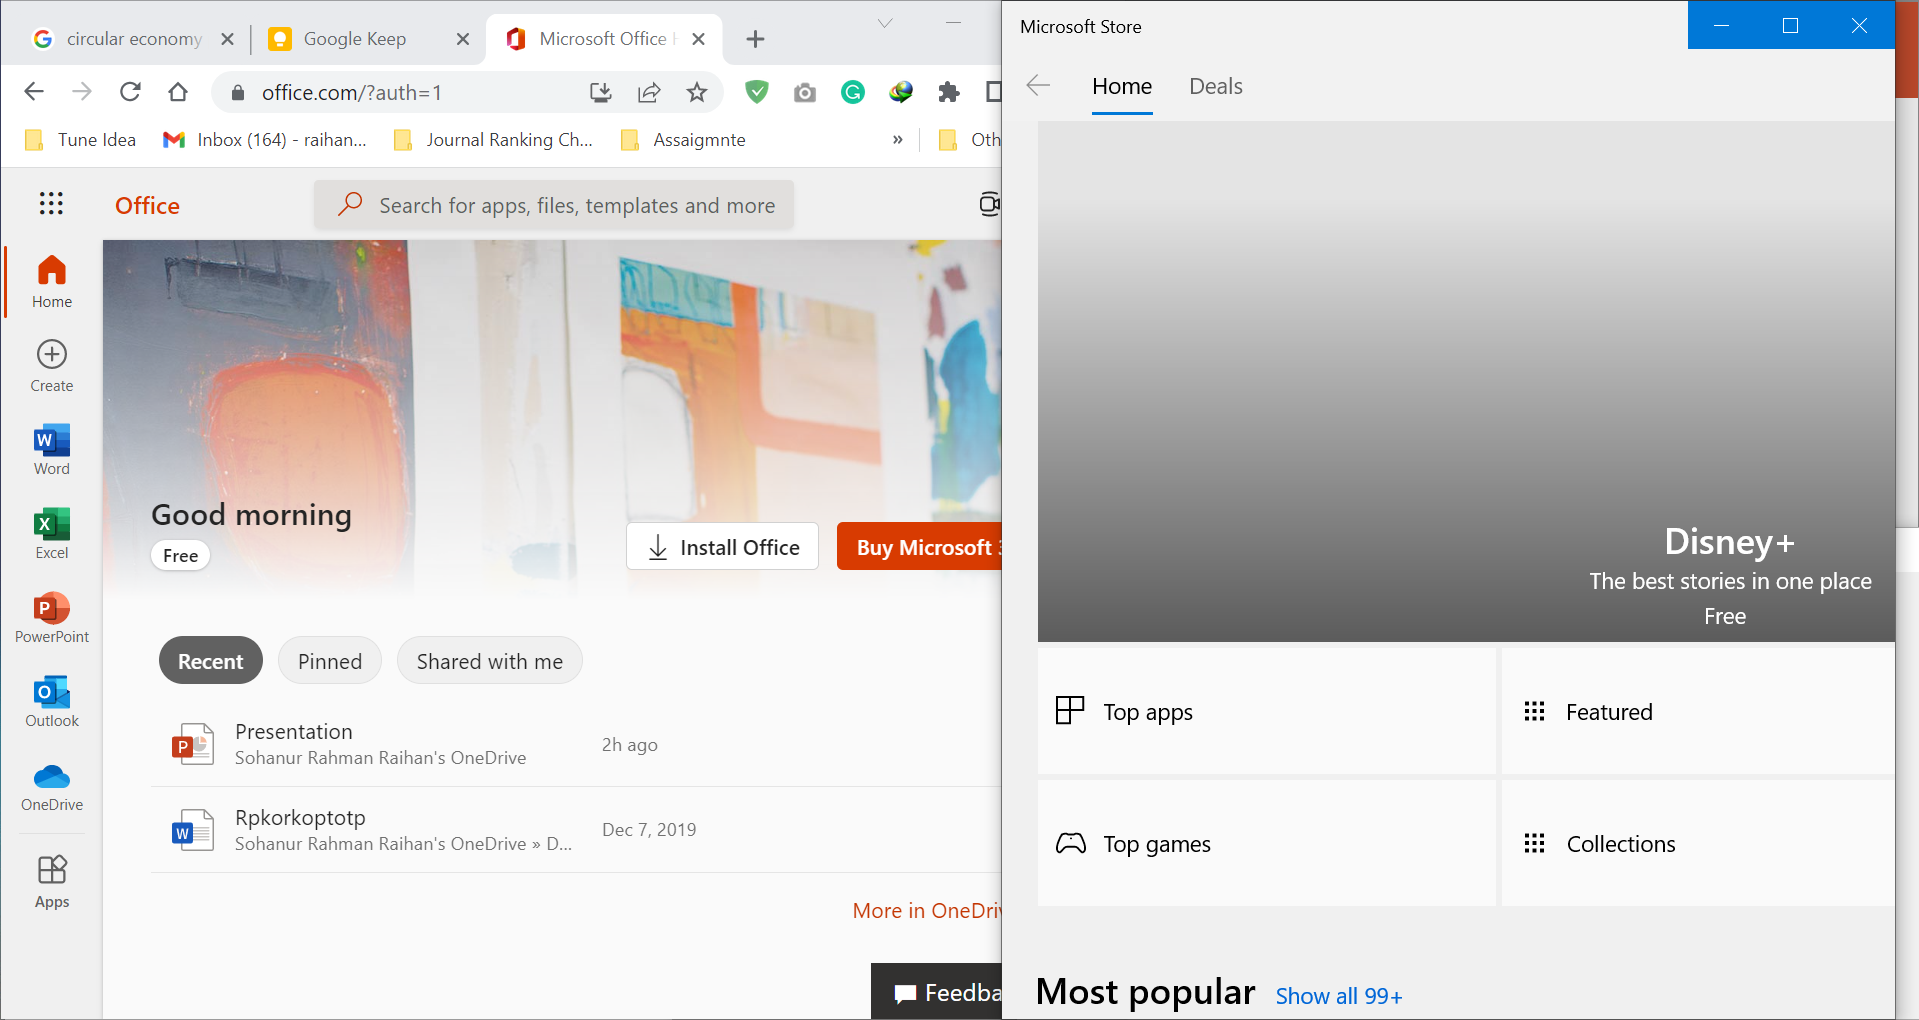Click the Office search box

click(x=554, y=205)
